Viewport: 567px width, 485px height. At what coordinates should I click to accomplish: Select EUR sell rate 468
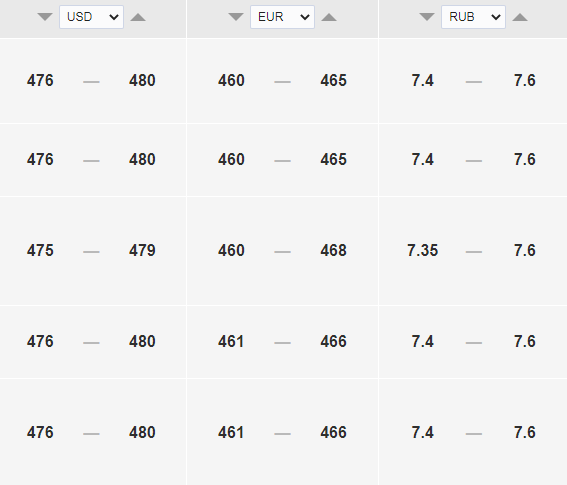[x=333, y=250]
